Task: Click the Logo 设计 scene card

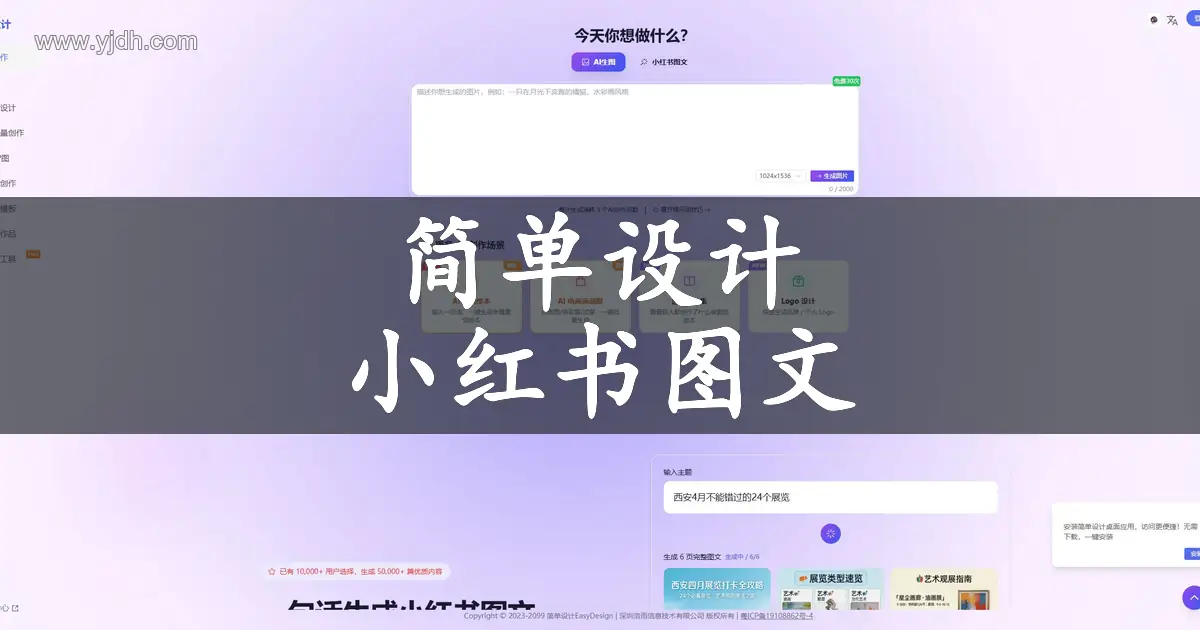Action: click(798, 296)
